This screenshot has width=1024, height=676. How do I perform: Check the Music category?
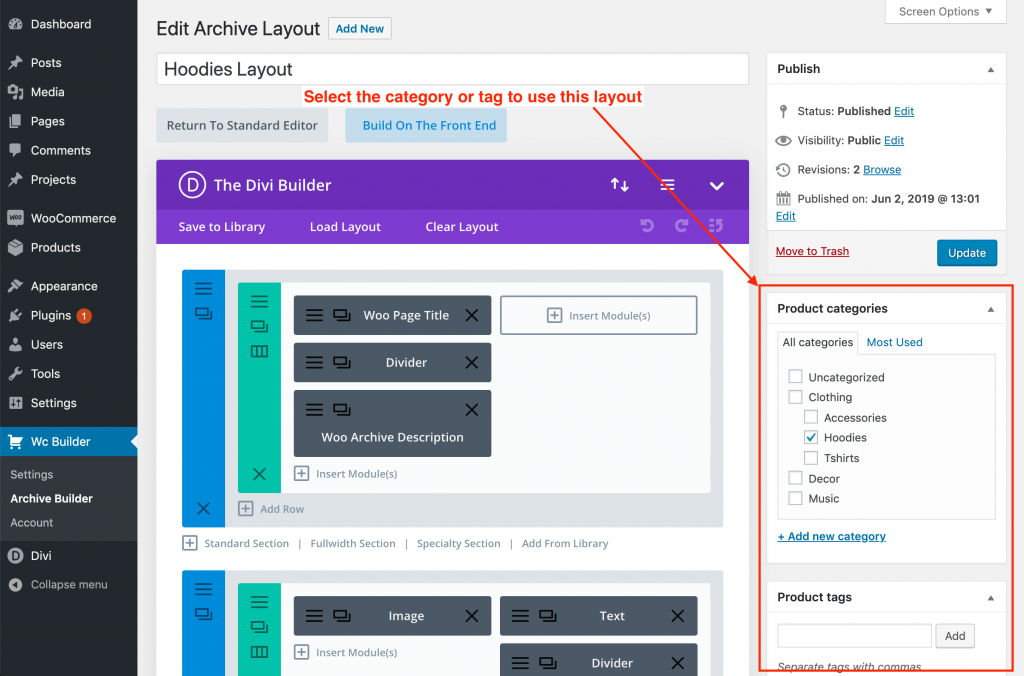coord(795,498)
